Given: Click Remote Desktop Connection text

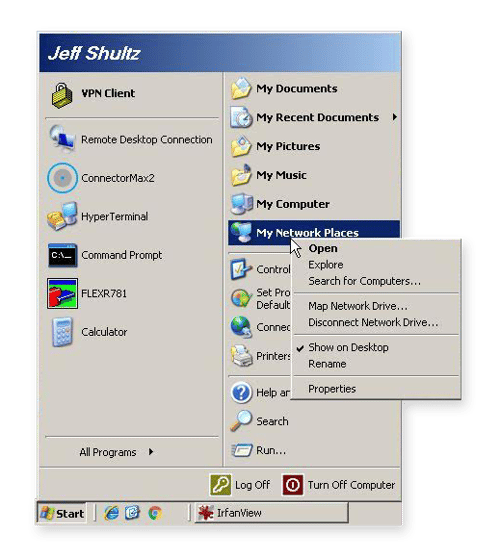Looking at the screenshot, I should 147,140.
